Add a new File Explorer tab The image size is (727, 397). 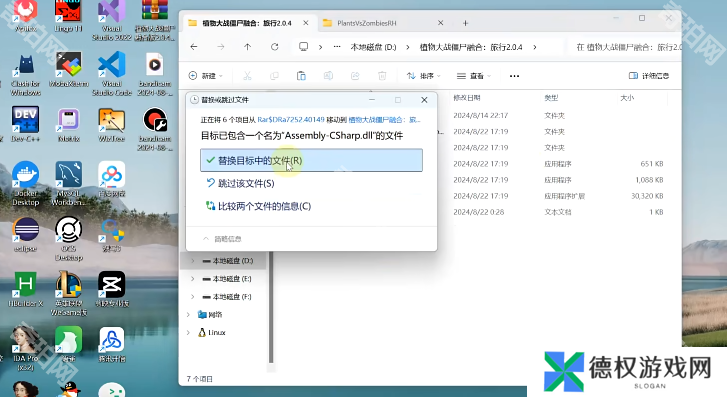(x=466, y=23)
